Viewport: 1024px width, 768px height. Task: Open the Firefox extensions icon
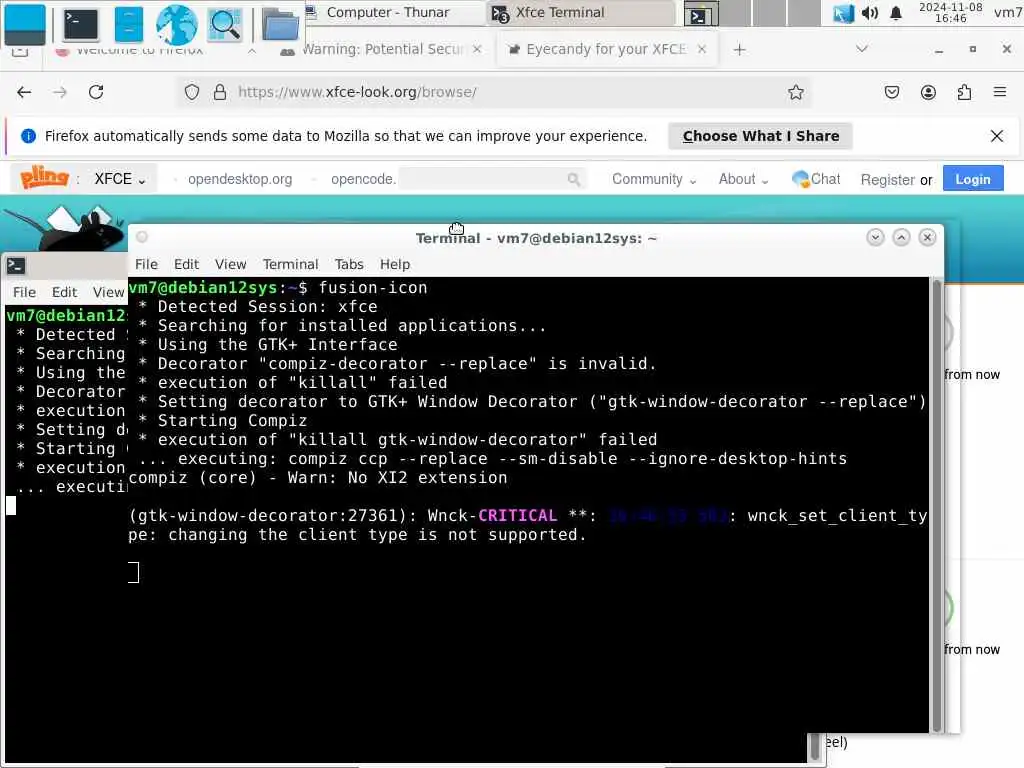pyautogui.click(x=964, y=92)
